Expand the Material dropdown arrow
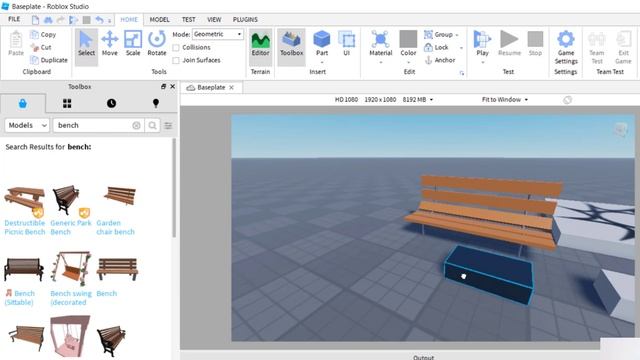This screenshot has width=640, height=360. coord(380,62)
